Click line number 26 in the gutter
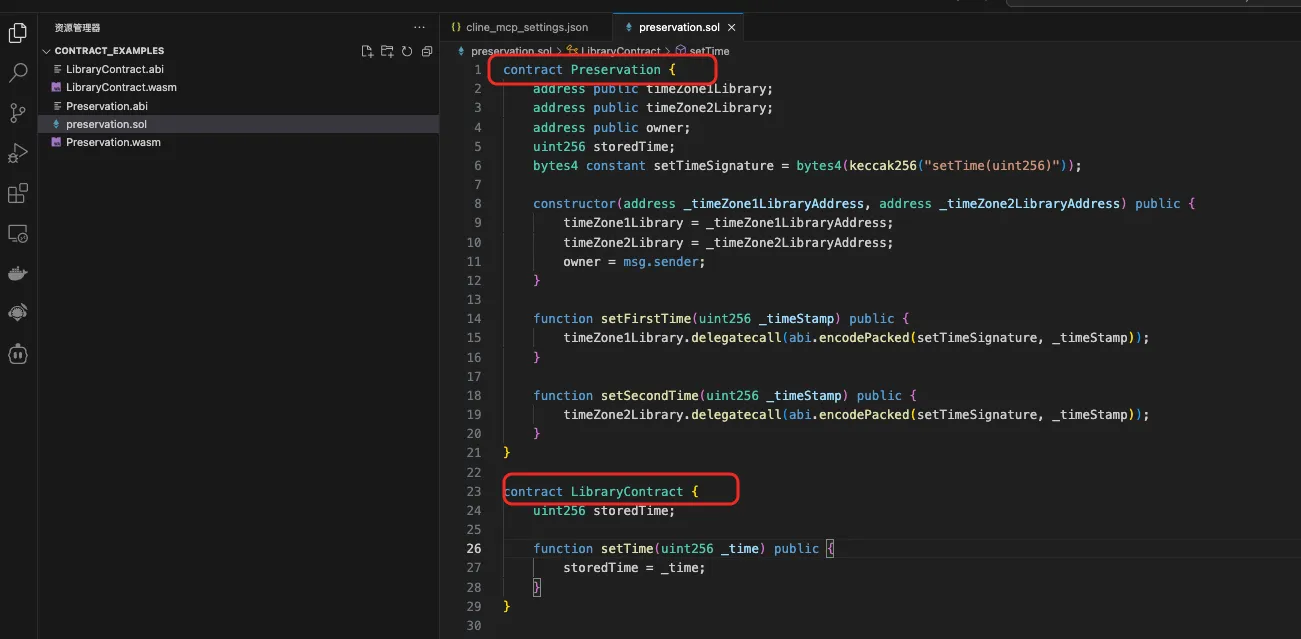This screenshot has height=639, width=1301. [474, 548]
